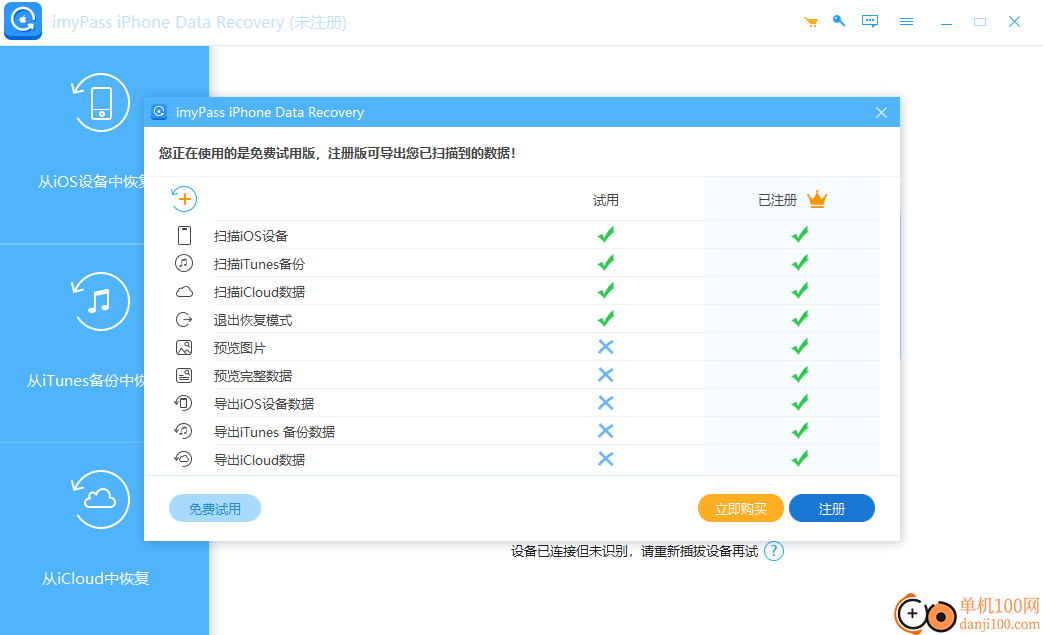This screenshot has height=635, width=1043.
Task: Click the 预览图片 row label
Action: pyautogui.click(x=239, y=348)
